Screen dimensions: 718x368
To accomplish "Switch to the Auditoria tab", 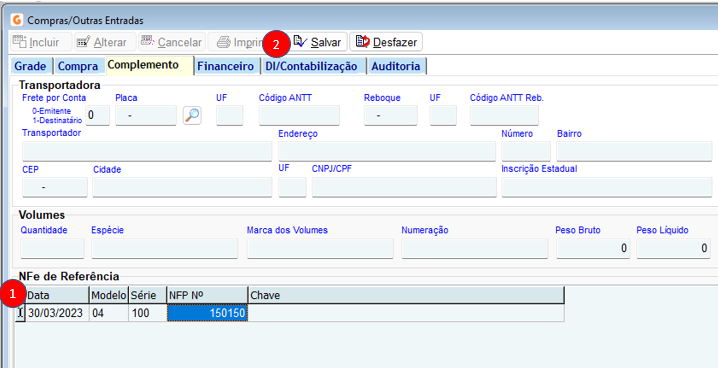I will tap(396, 66).
